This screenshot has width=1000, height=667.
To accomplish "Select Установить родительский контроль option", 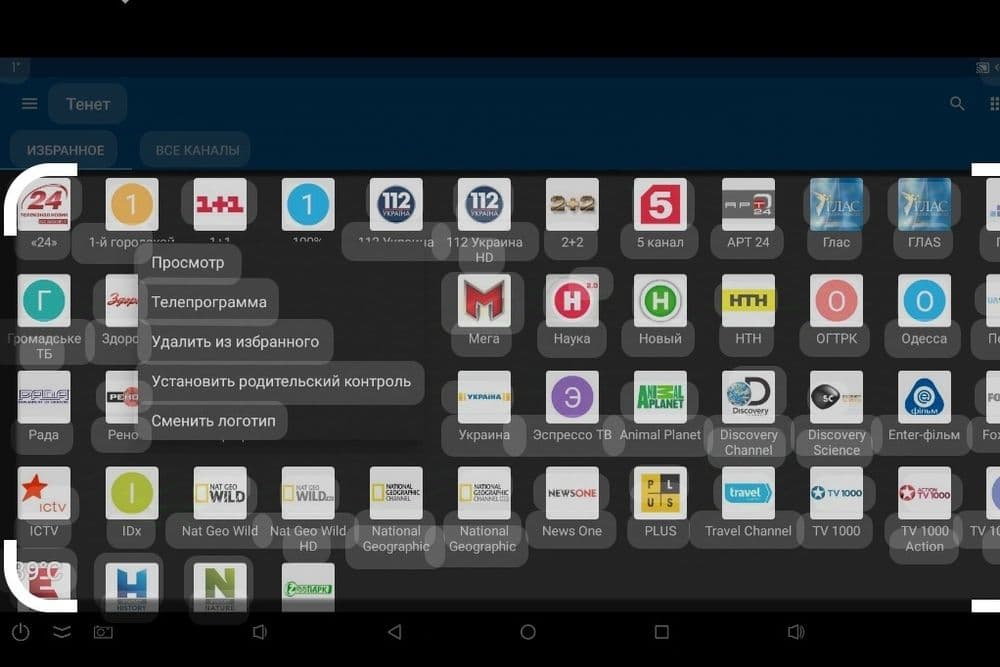I will click(x=281, y=381).
